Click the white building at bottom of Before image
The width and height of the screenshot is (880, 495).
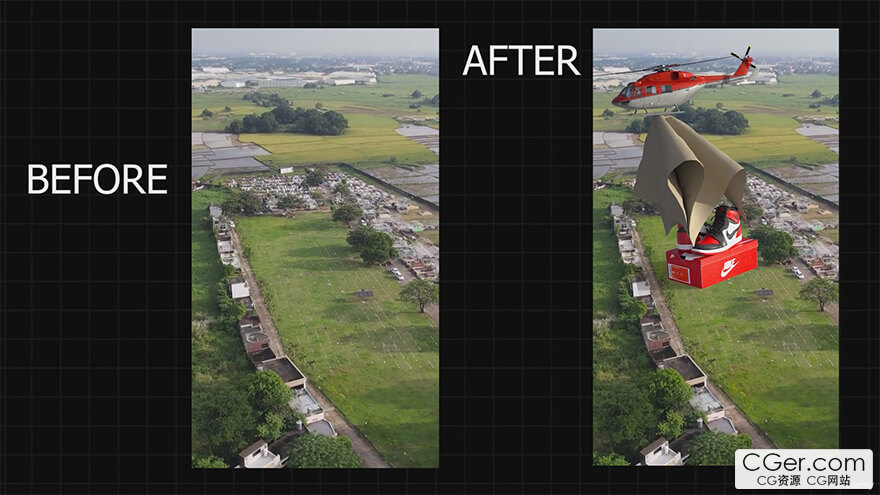[x=260, y=454]
